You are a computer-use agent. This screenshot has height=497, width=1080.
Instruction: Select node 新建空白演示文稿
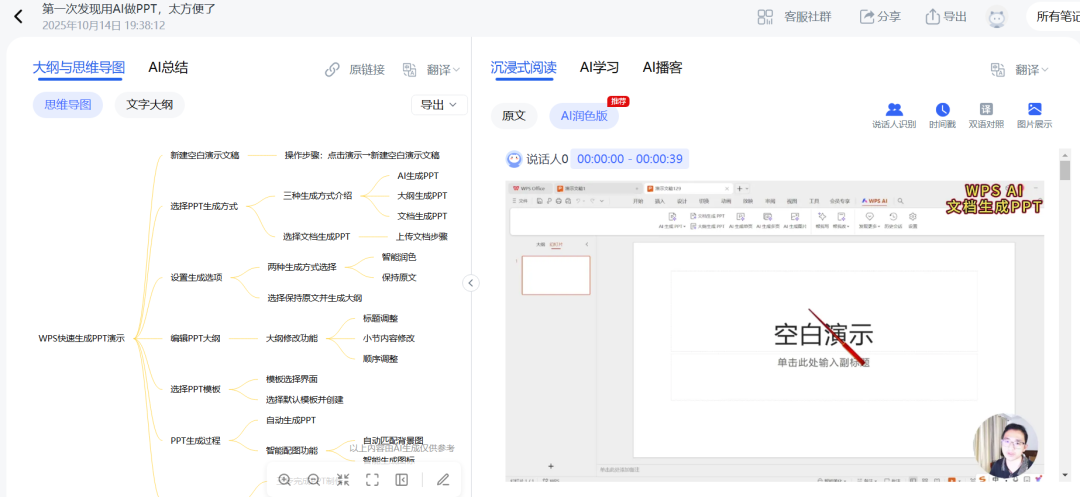(205, 156)
